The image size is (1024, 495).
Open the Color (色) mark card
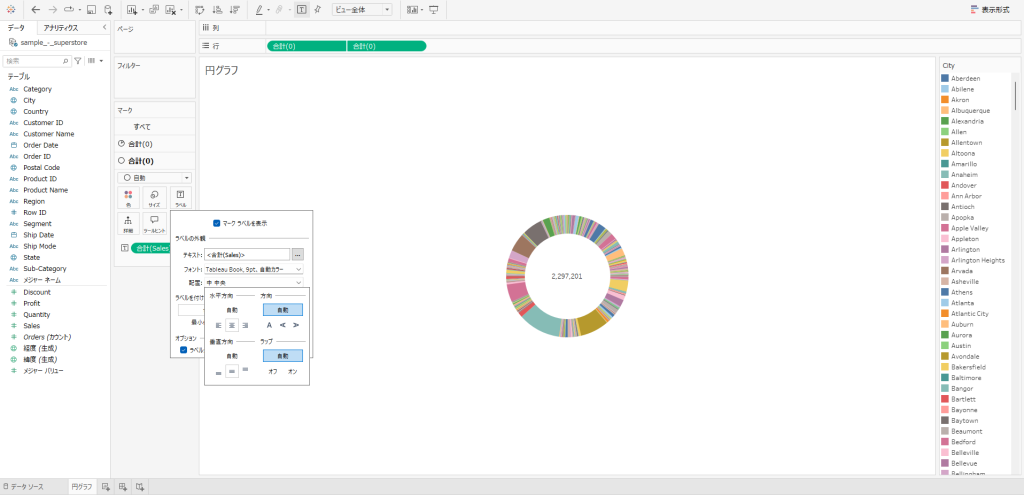point(128,197)
